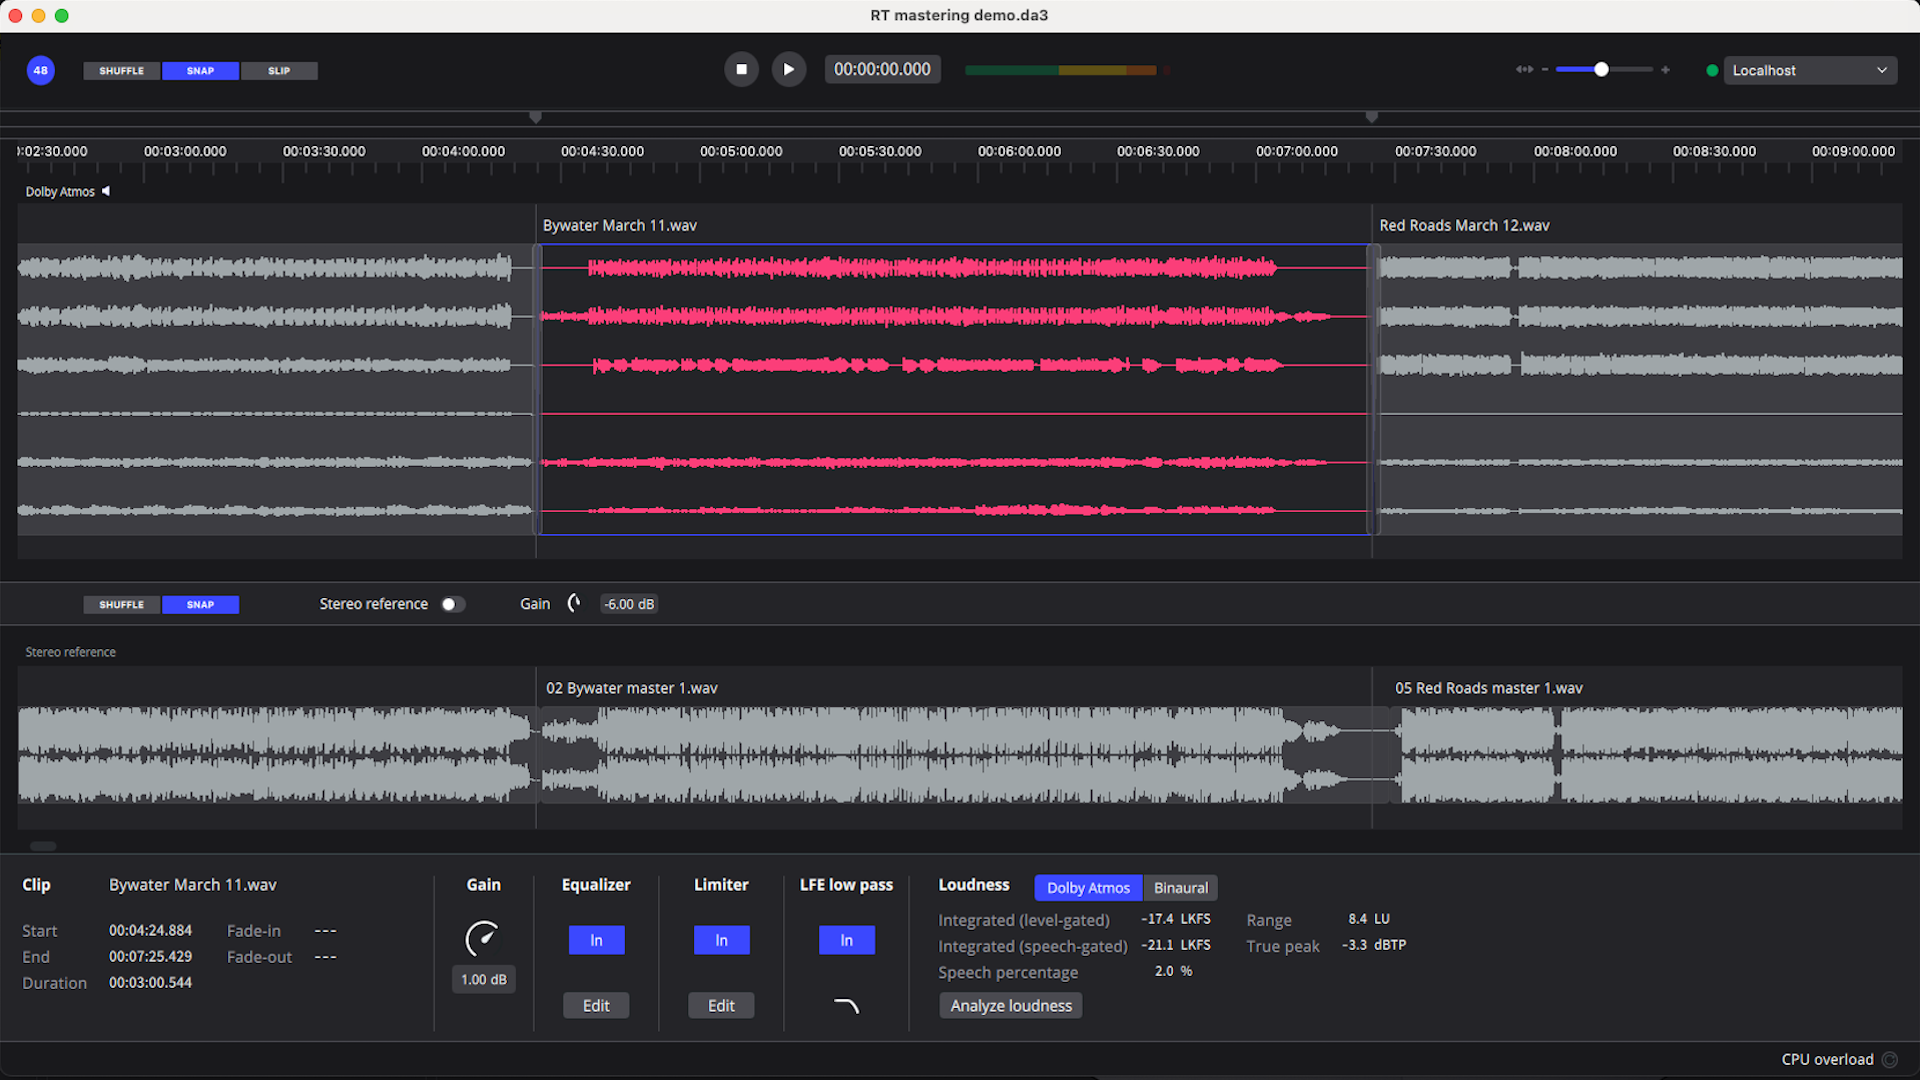Turn the clip Gain knob in bottom panel
The width and height of the screenshot is (1920, 1080).
click(483, 940)
